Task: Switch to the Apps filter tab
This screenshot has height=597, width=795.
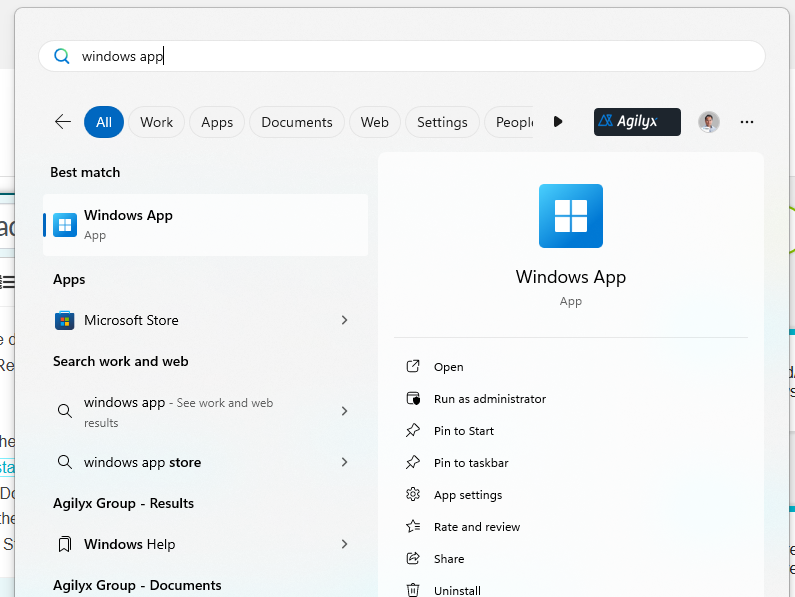Action: pos(216,122)
